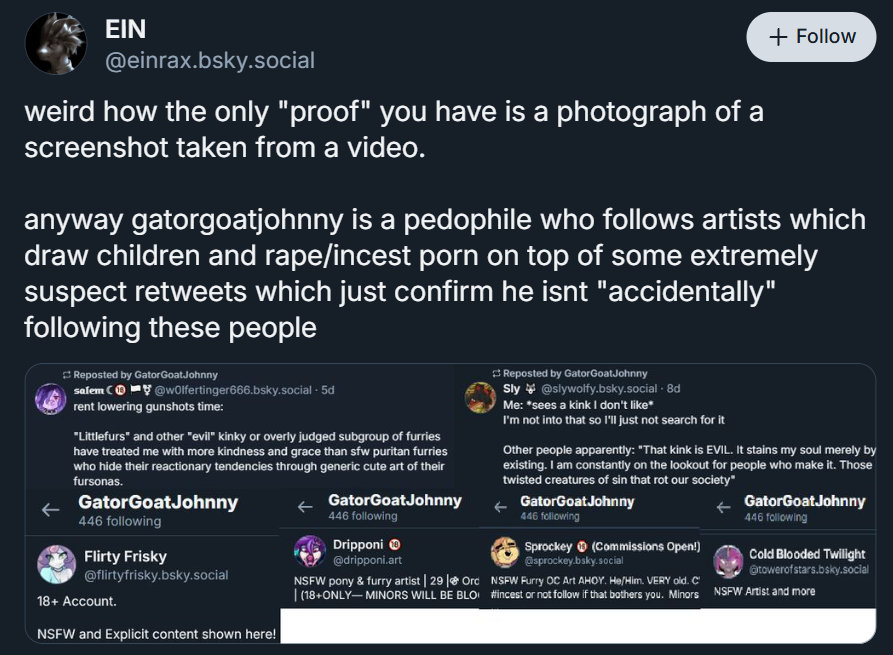
Task: Click Sly's avatar in the reposted post
Action: (480, 397)
